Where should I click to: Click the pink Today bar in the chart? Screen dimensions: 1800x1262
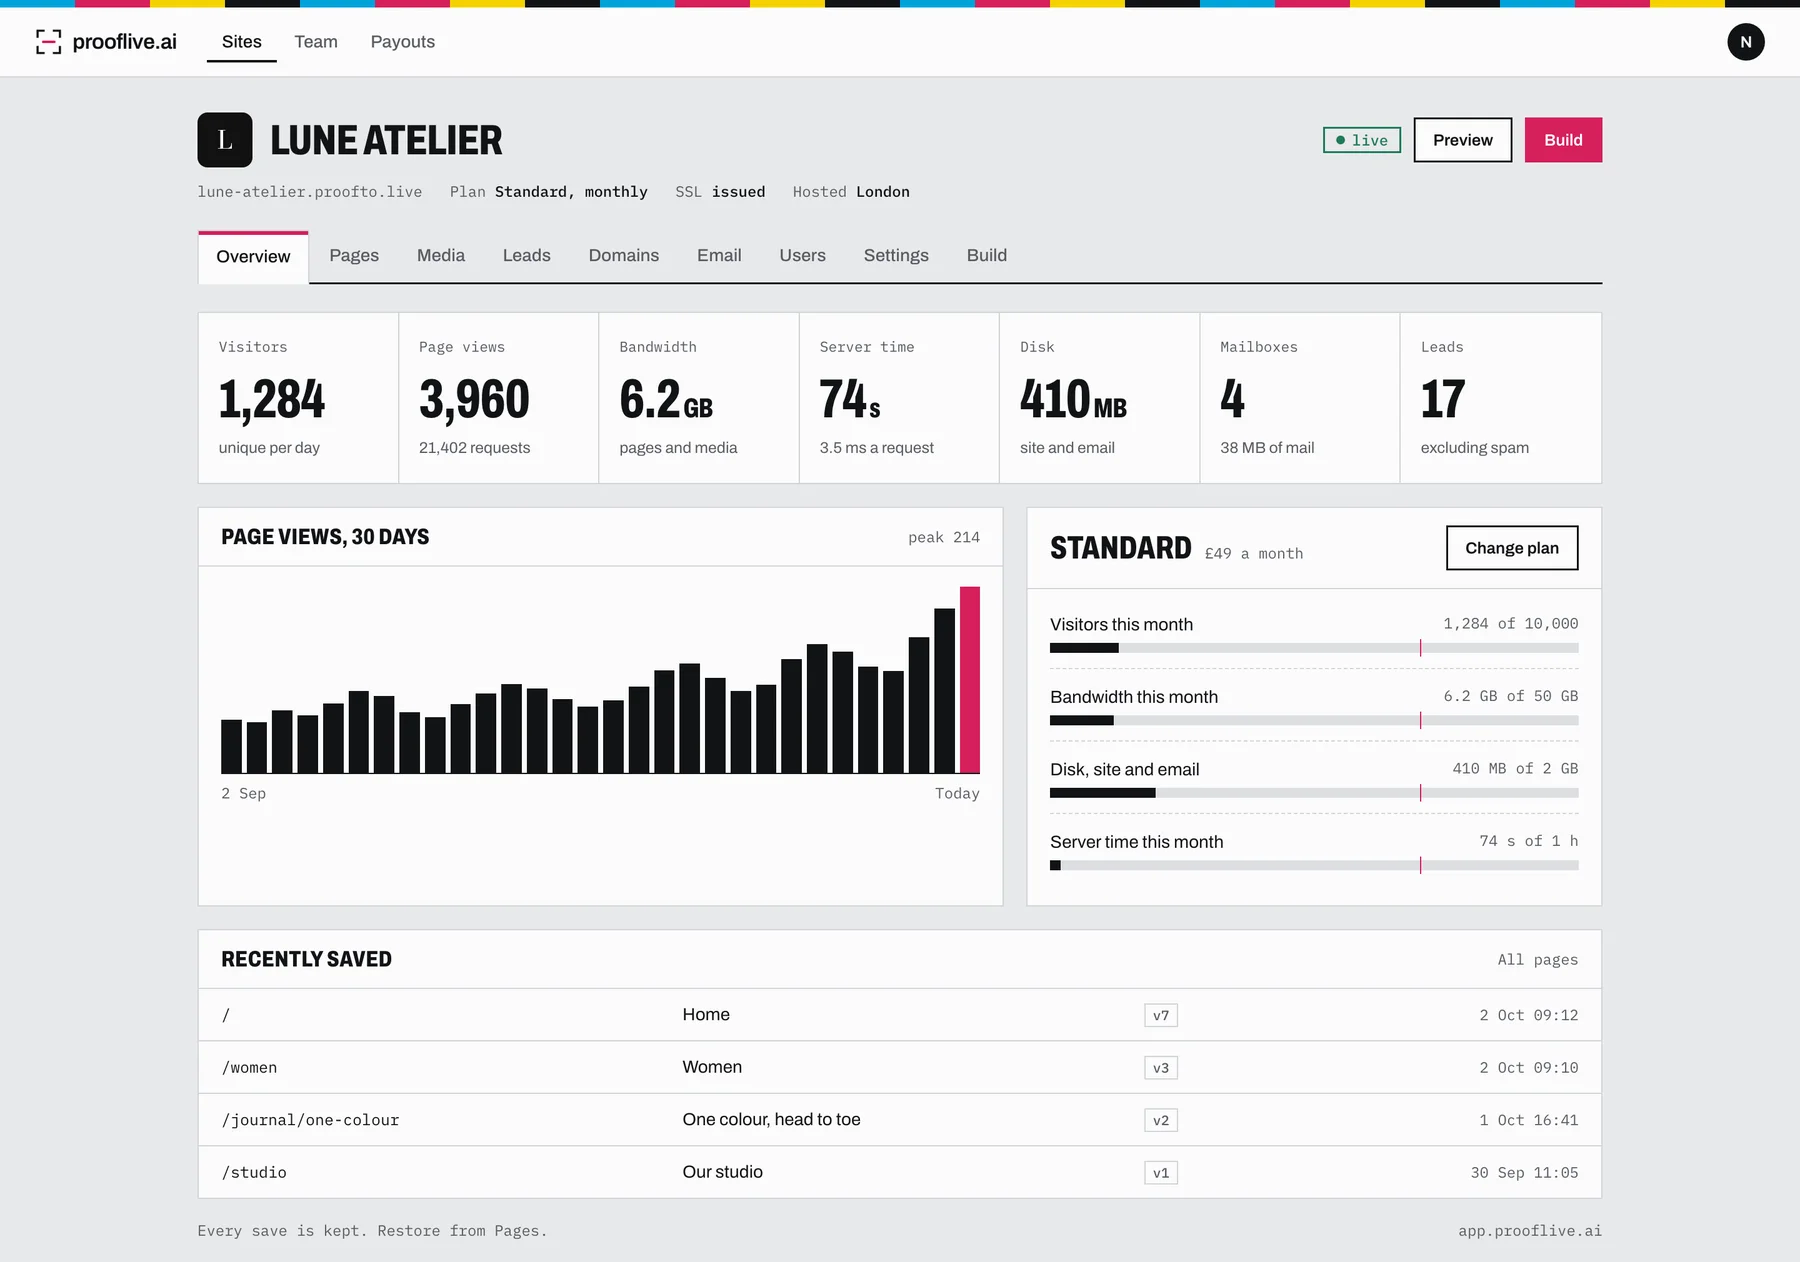tap(970, 680)
